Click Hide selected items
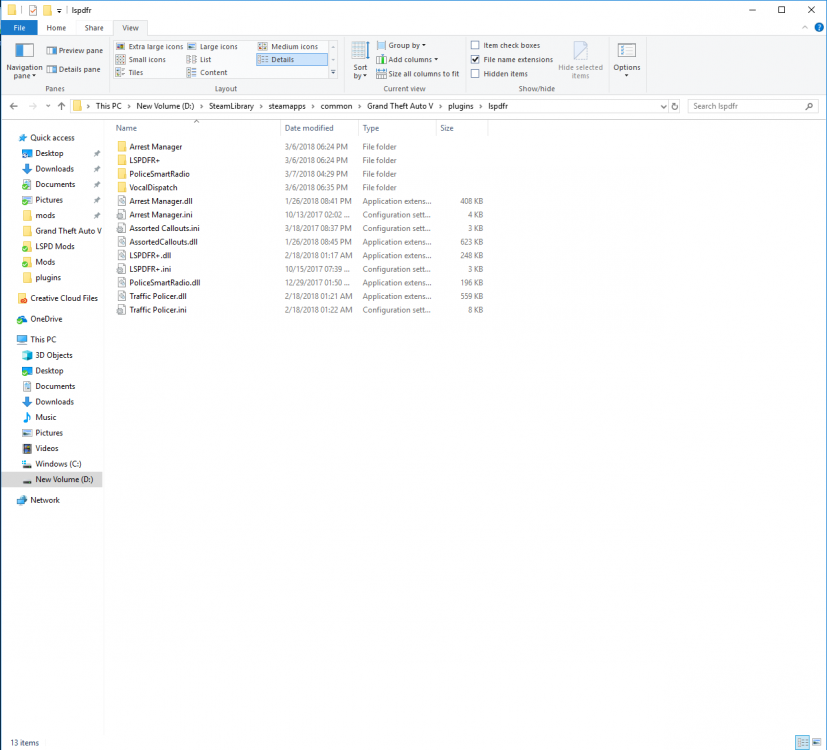 [x=580, y=60]
